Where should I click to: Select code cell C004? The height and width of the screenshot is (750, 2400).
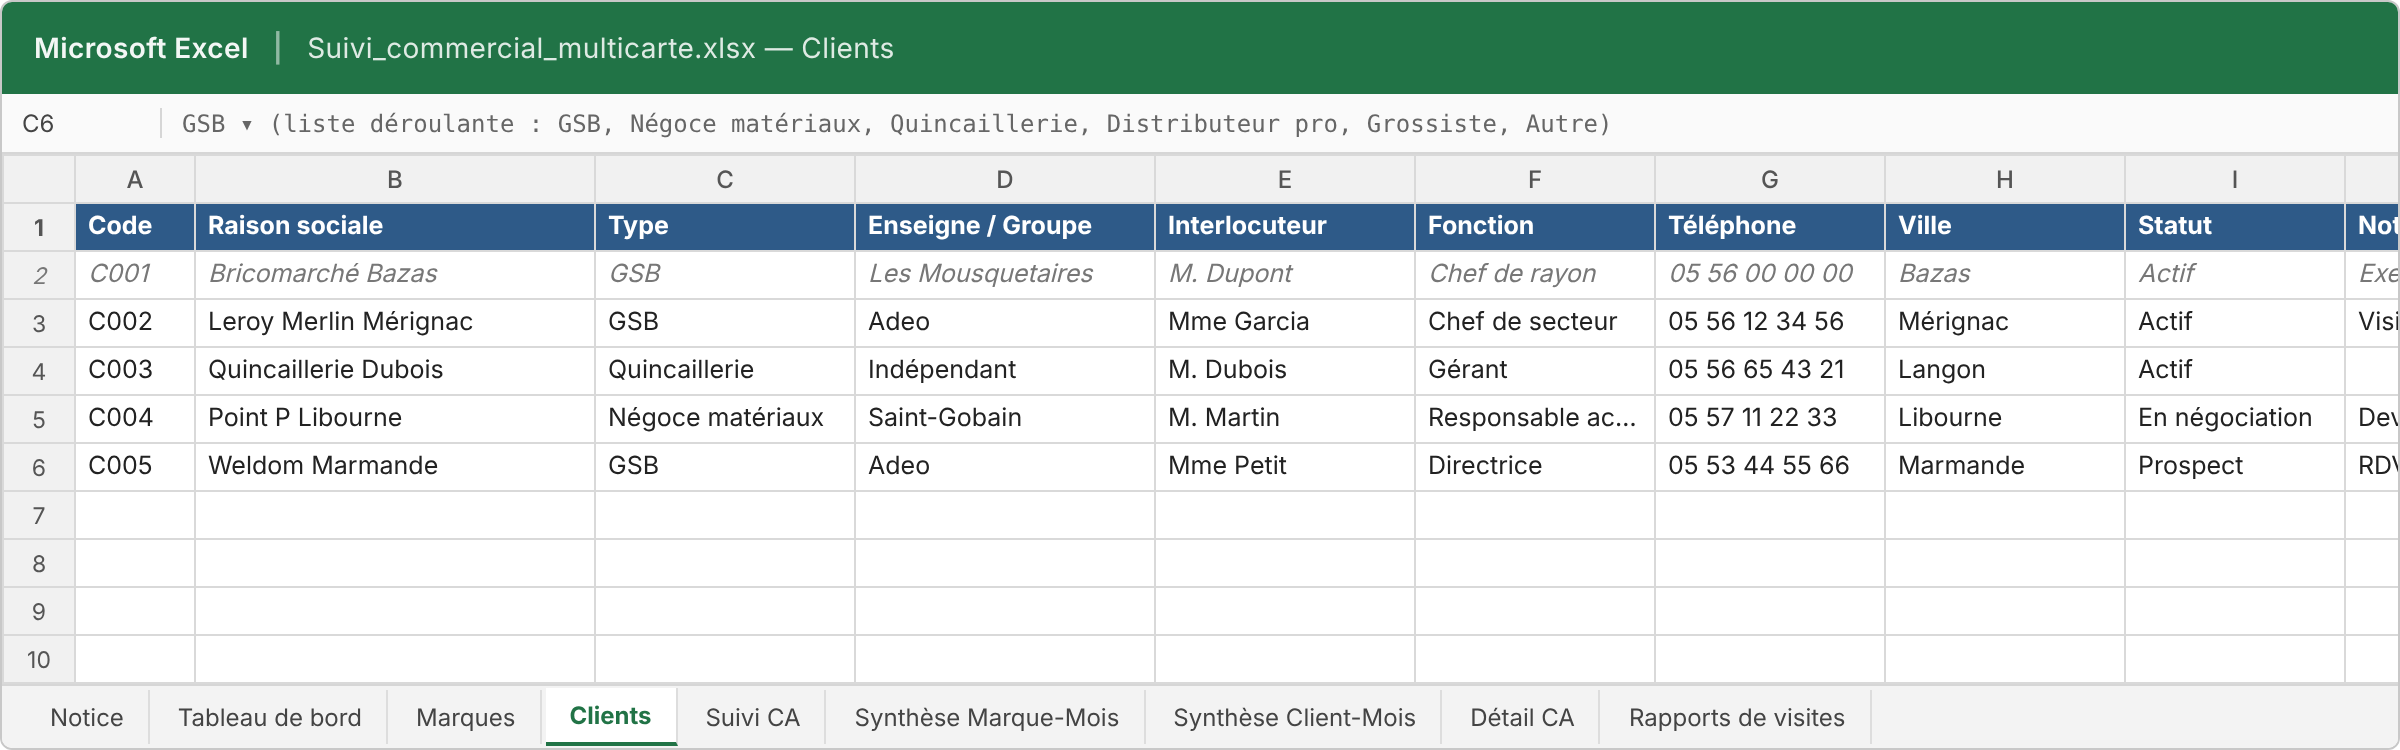coord(135,418)
